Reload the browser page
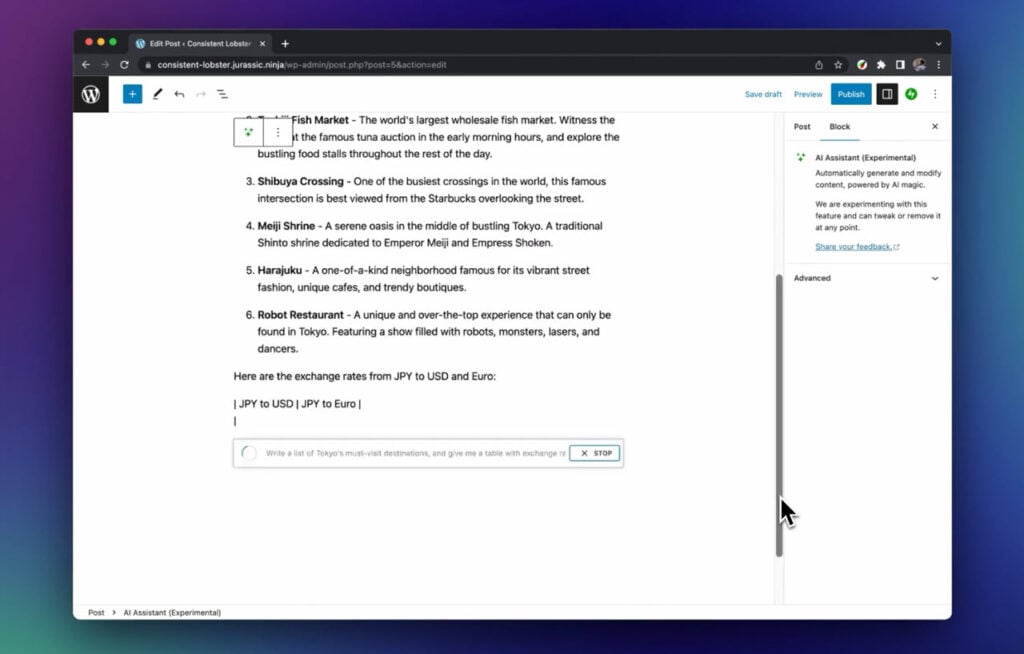This screenshot has height=654, width=1024. 124,65
